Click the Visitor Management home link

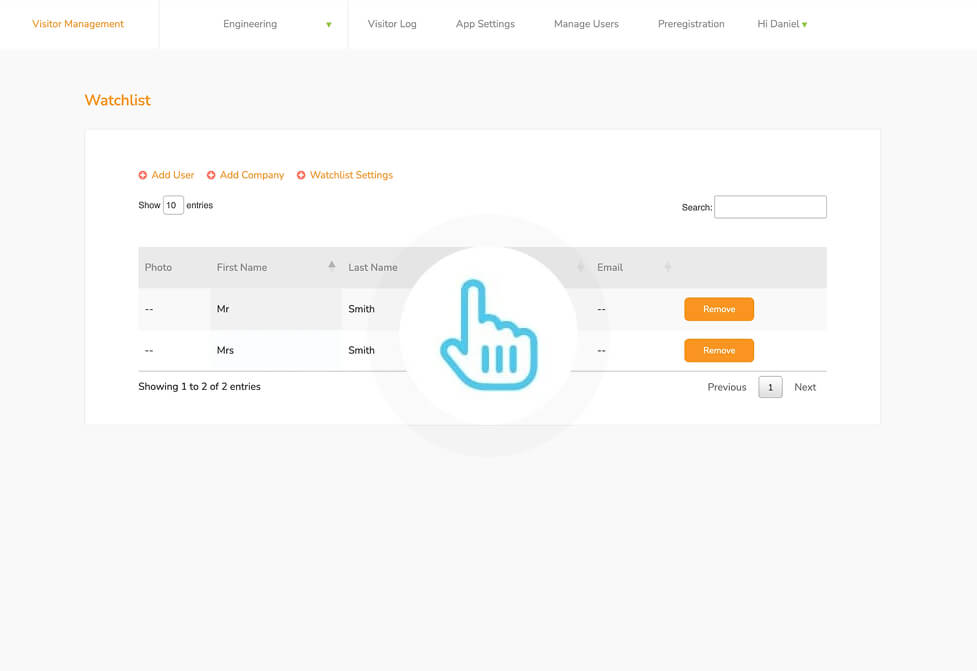[x=78, y=24]
